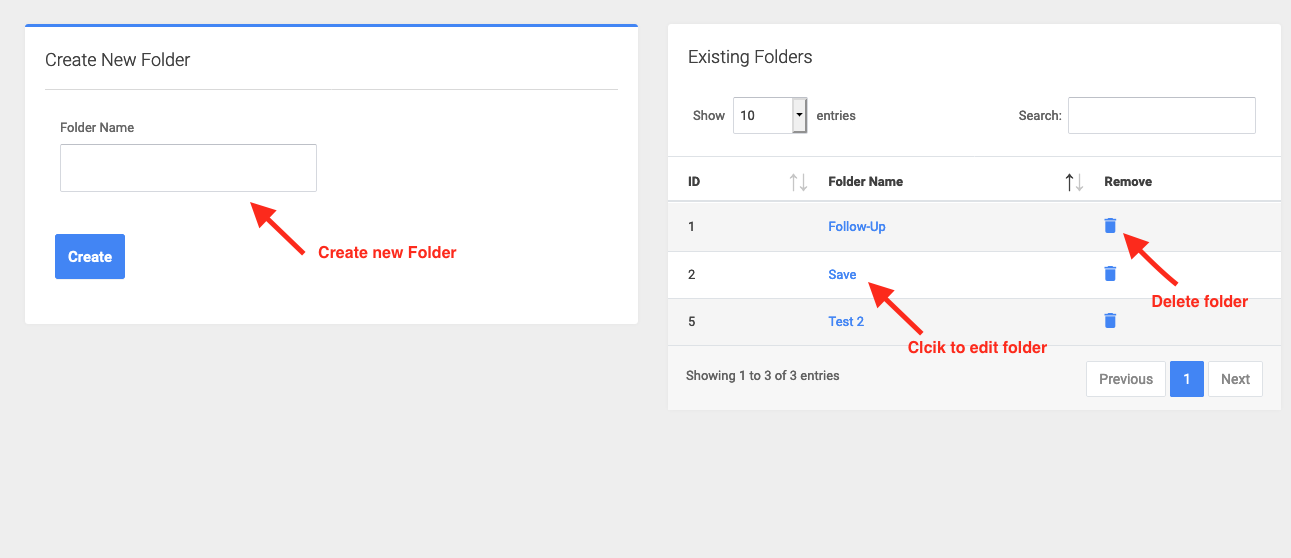Go to the Next page

[x=1235, y=379]
